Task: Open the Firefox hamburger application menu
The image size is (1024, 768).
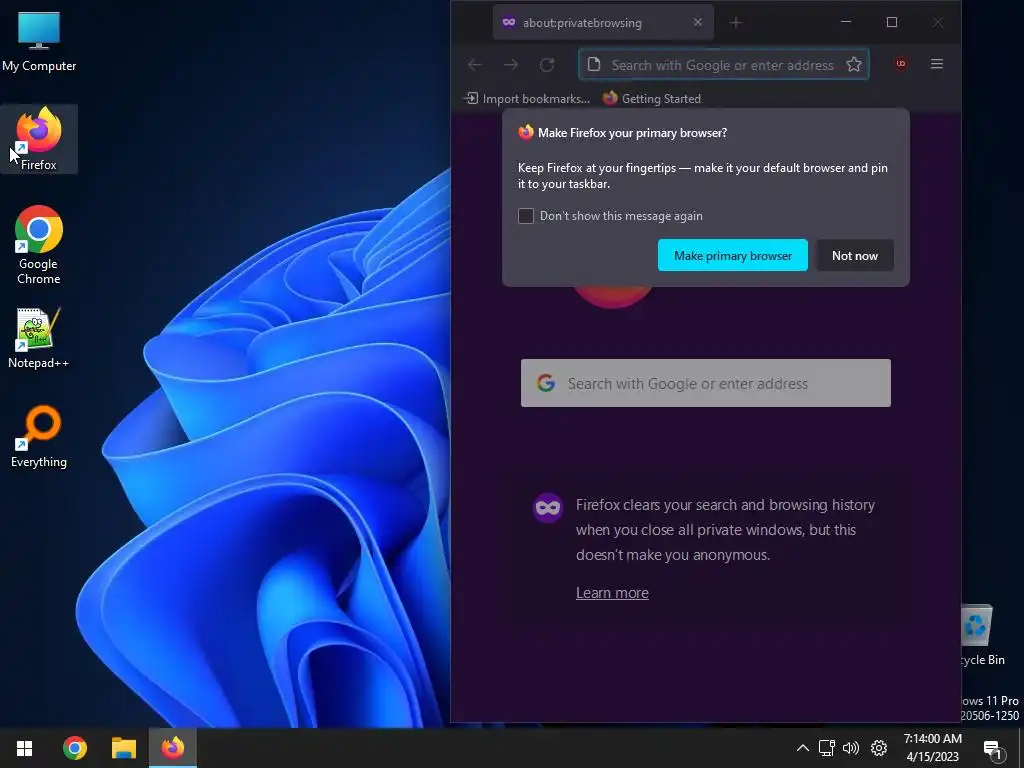Action: point(936,64)
